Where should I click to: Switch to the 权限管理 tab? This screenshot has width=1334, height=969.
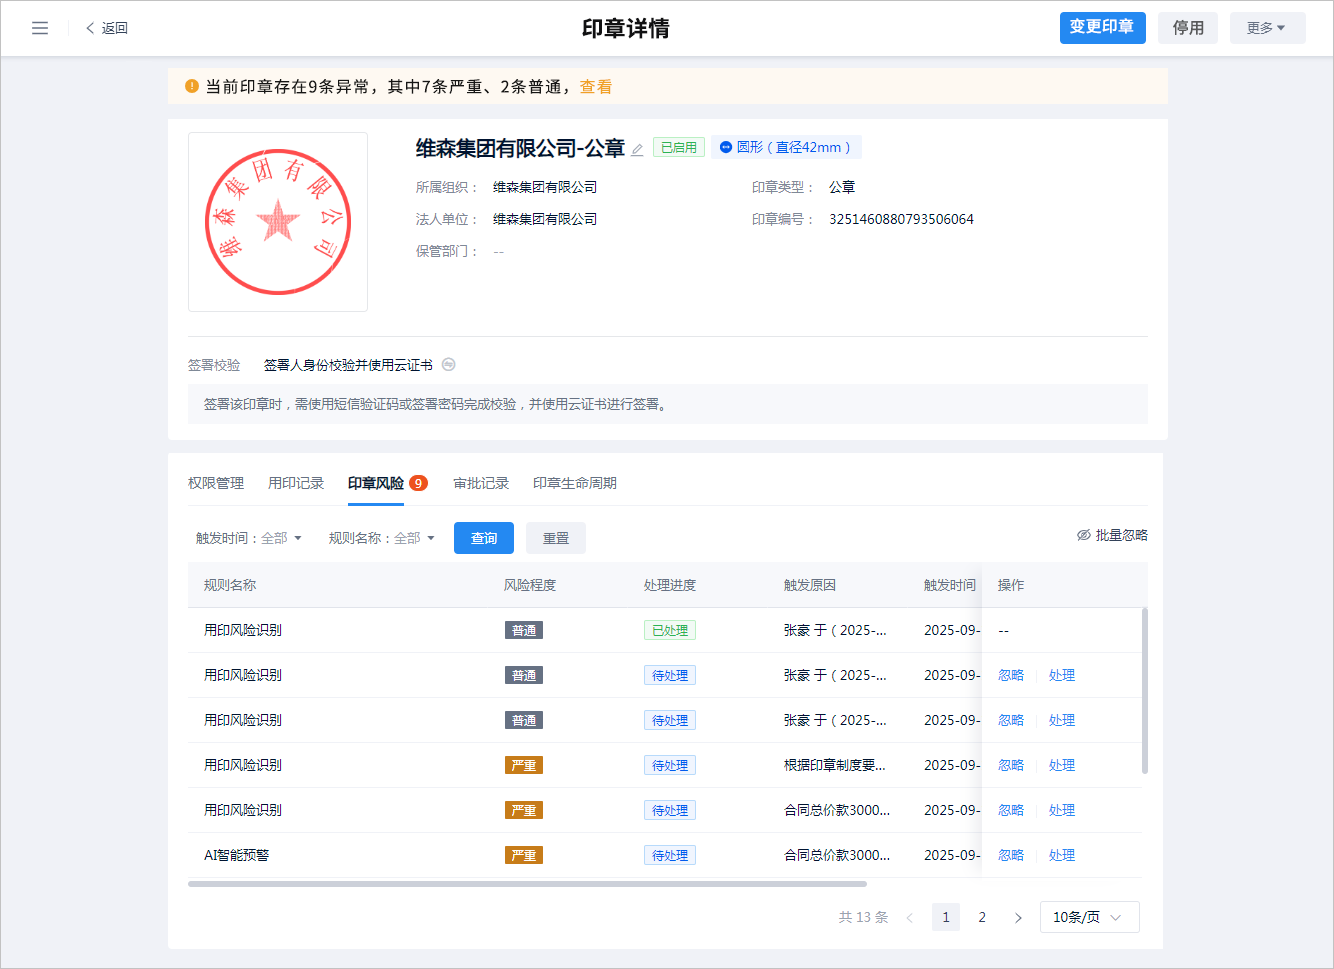[216, 483]
